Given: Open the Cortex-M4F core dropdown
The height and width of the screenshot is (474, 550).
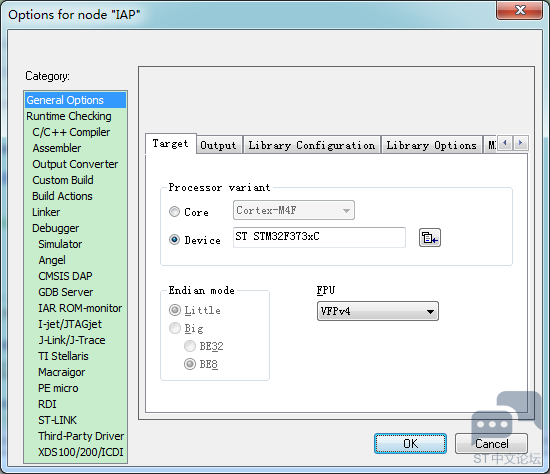Looking at the screenshot, I should (294, 210).
